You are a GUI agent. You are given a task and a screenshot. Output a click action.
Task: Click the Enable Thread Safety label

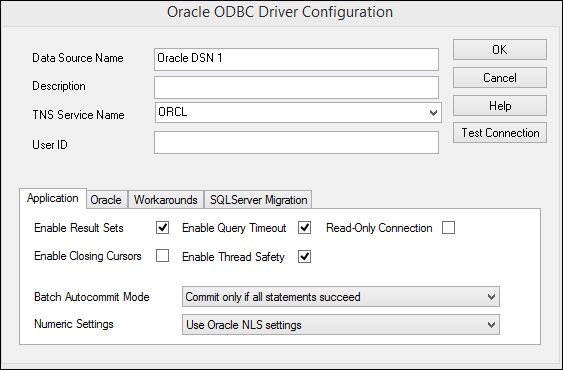[x=233, y=256]
